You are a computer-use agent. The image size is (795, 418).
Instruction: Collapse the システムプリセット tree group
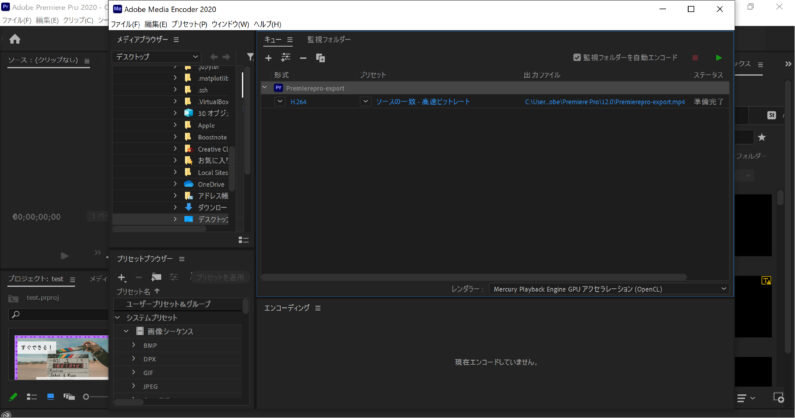coord(118,318)
